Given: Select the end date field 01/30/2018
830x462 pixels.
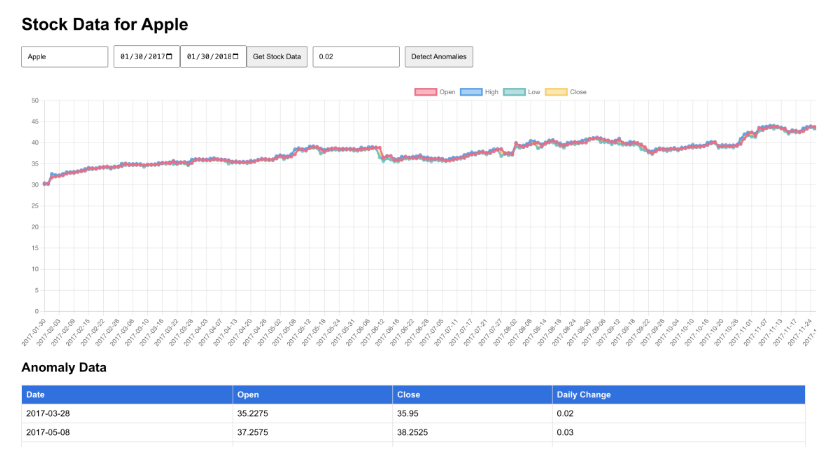Looking at the screenshot, I should coord(206,57).
